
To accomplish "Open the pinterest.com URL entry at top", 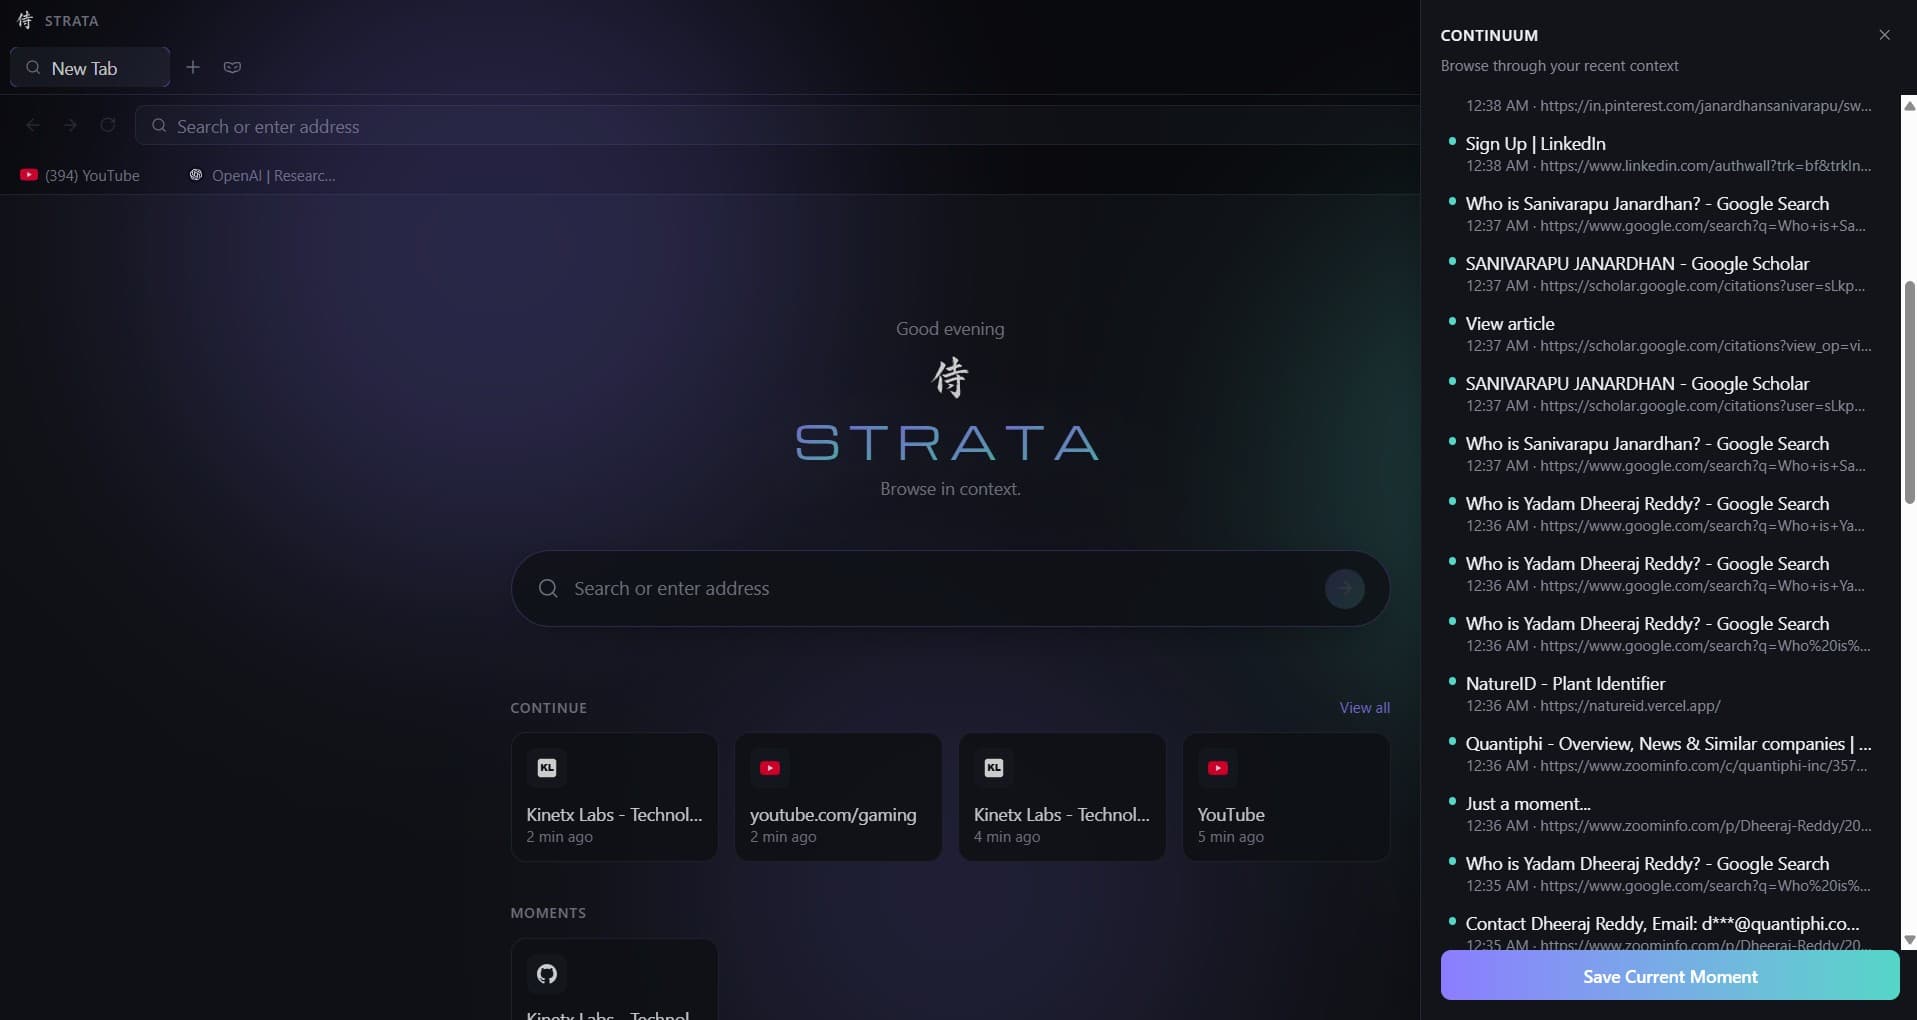I will [x=1668, y=105].
